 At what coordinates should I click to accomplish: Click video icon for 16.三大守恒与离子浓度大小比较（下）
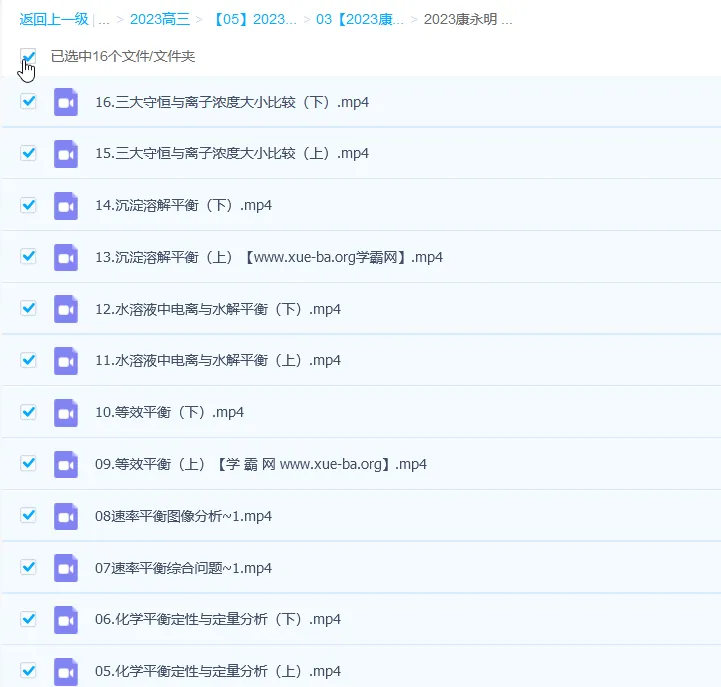coord(66,102)
